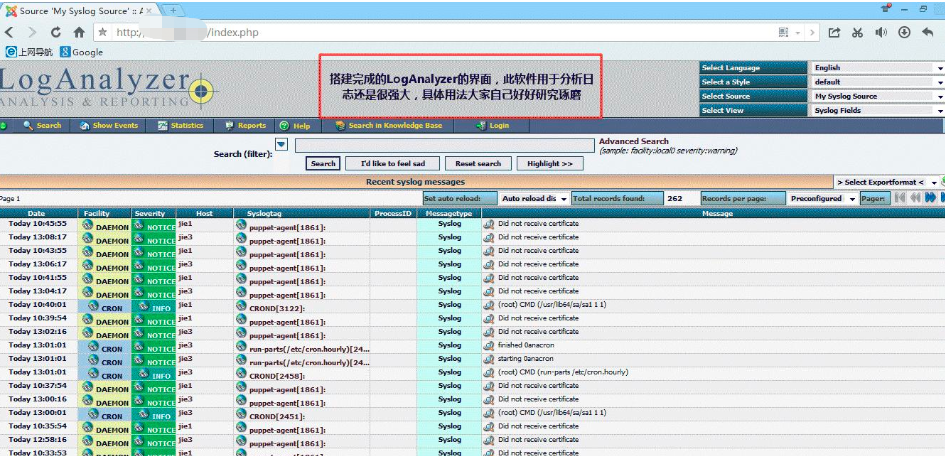Open Google bookmark link
The width and height of the screenshot is (945, 456).
tap(81, 52)
